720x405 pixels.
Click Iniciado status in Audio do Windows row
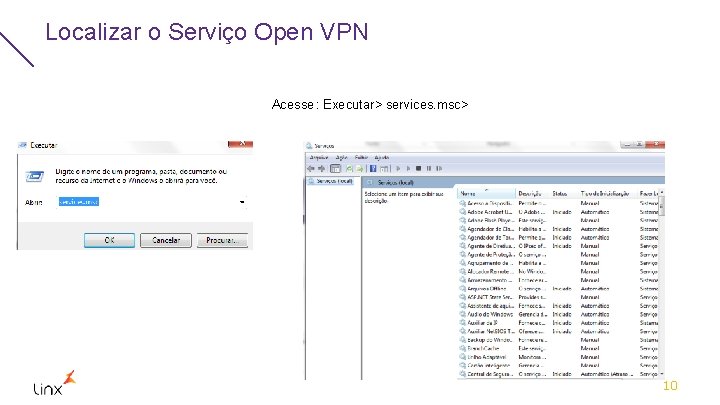562,315
